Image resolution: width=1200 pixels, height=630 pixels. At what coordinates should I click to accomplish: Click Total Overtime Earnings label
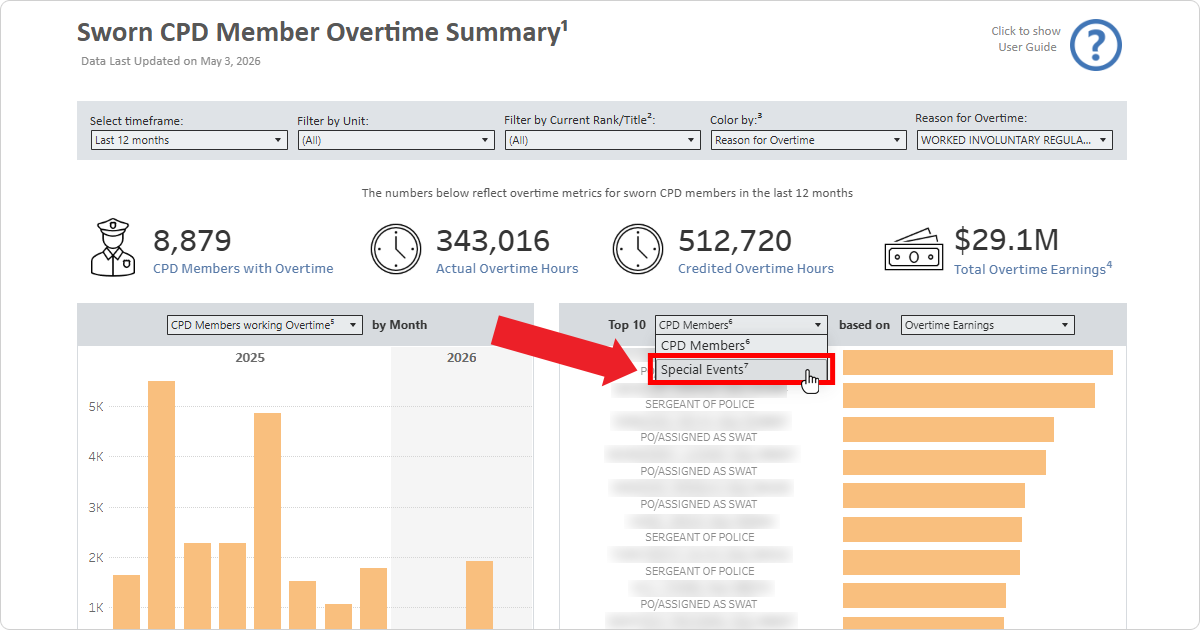[x=1033, y=268]
